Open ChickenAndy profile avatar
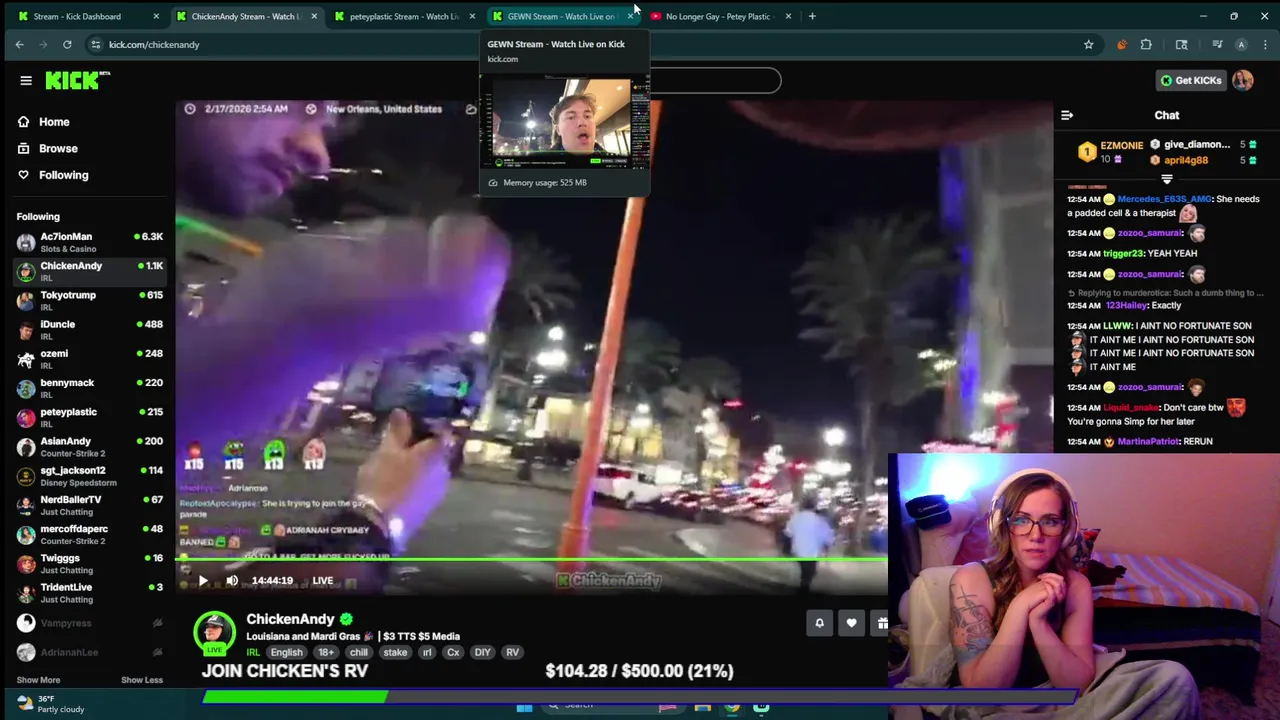The image size is (1280, 720). point(214,632)
